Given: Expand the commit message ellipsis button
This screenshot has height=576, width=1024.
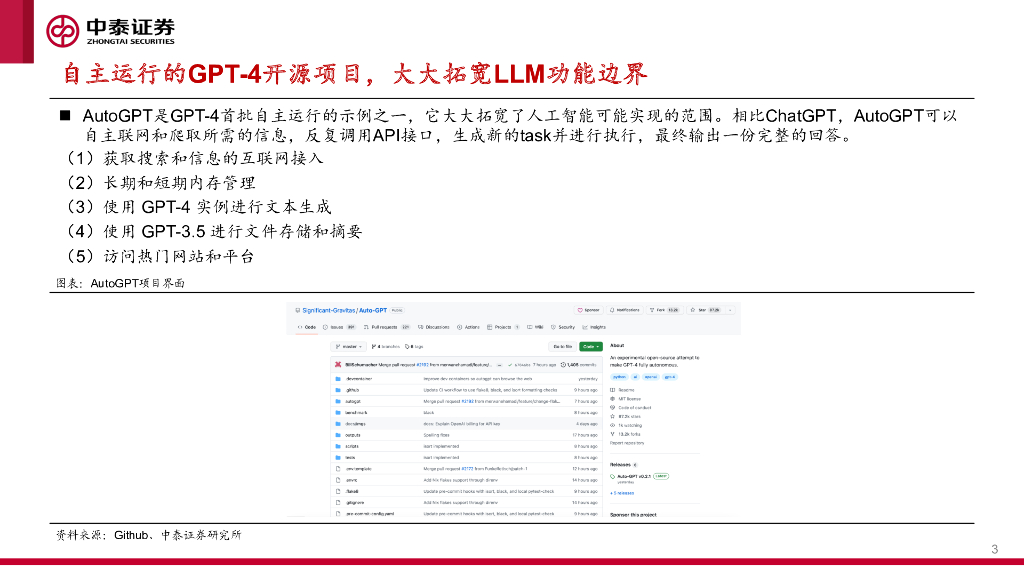Looking at the screenshot, I should click(x=500, y=365).
